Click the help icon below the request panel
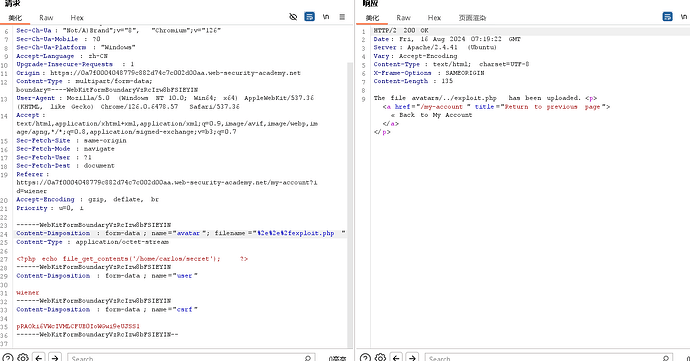690x361 pixels. 8,357
